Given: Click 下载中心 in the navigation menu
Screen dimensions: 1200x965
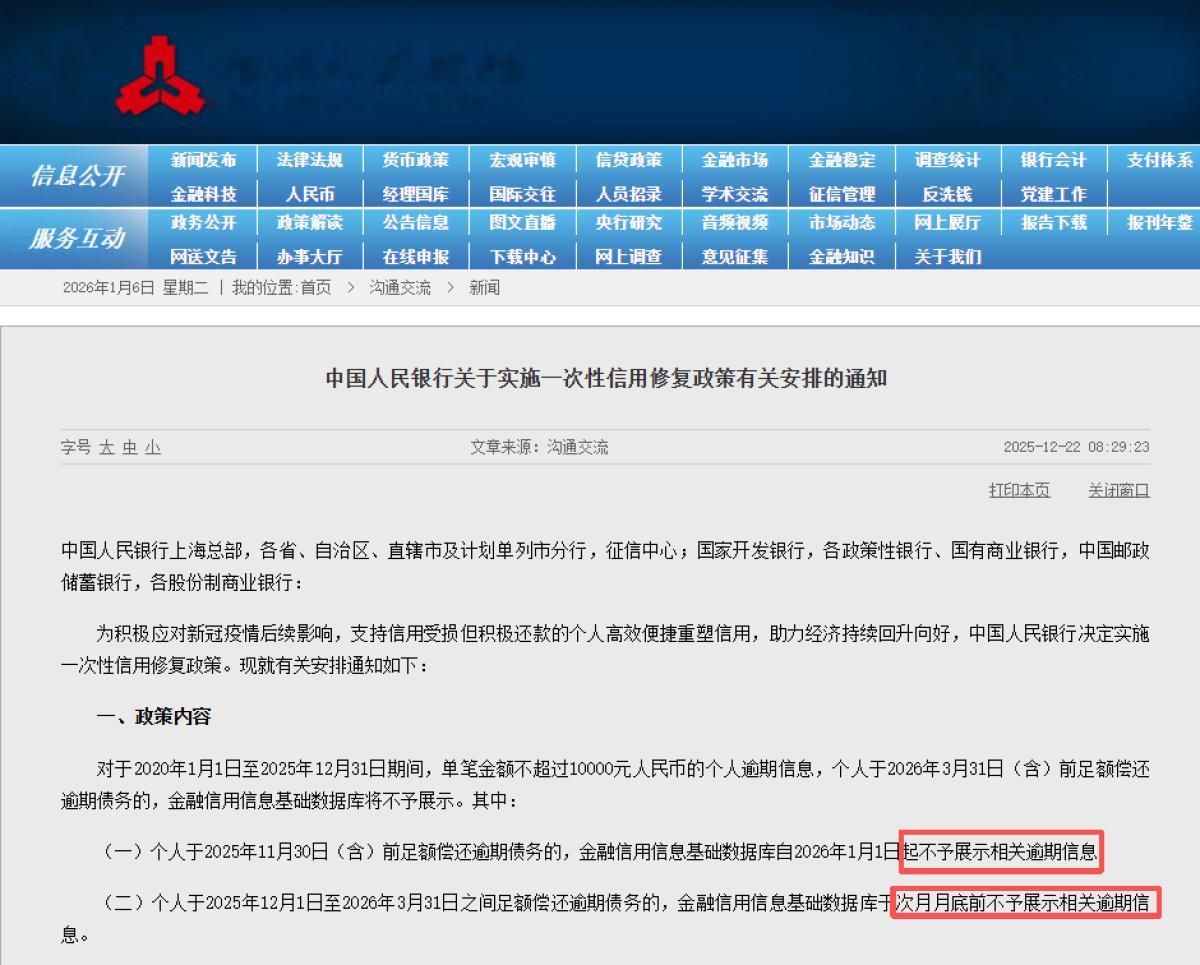Looking at the screenshot, I should pos(522,256).
